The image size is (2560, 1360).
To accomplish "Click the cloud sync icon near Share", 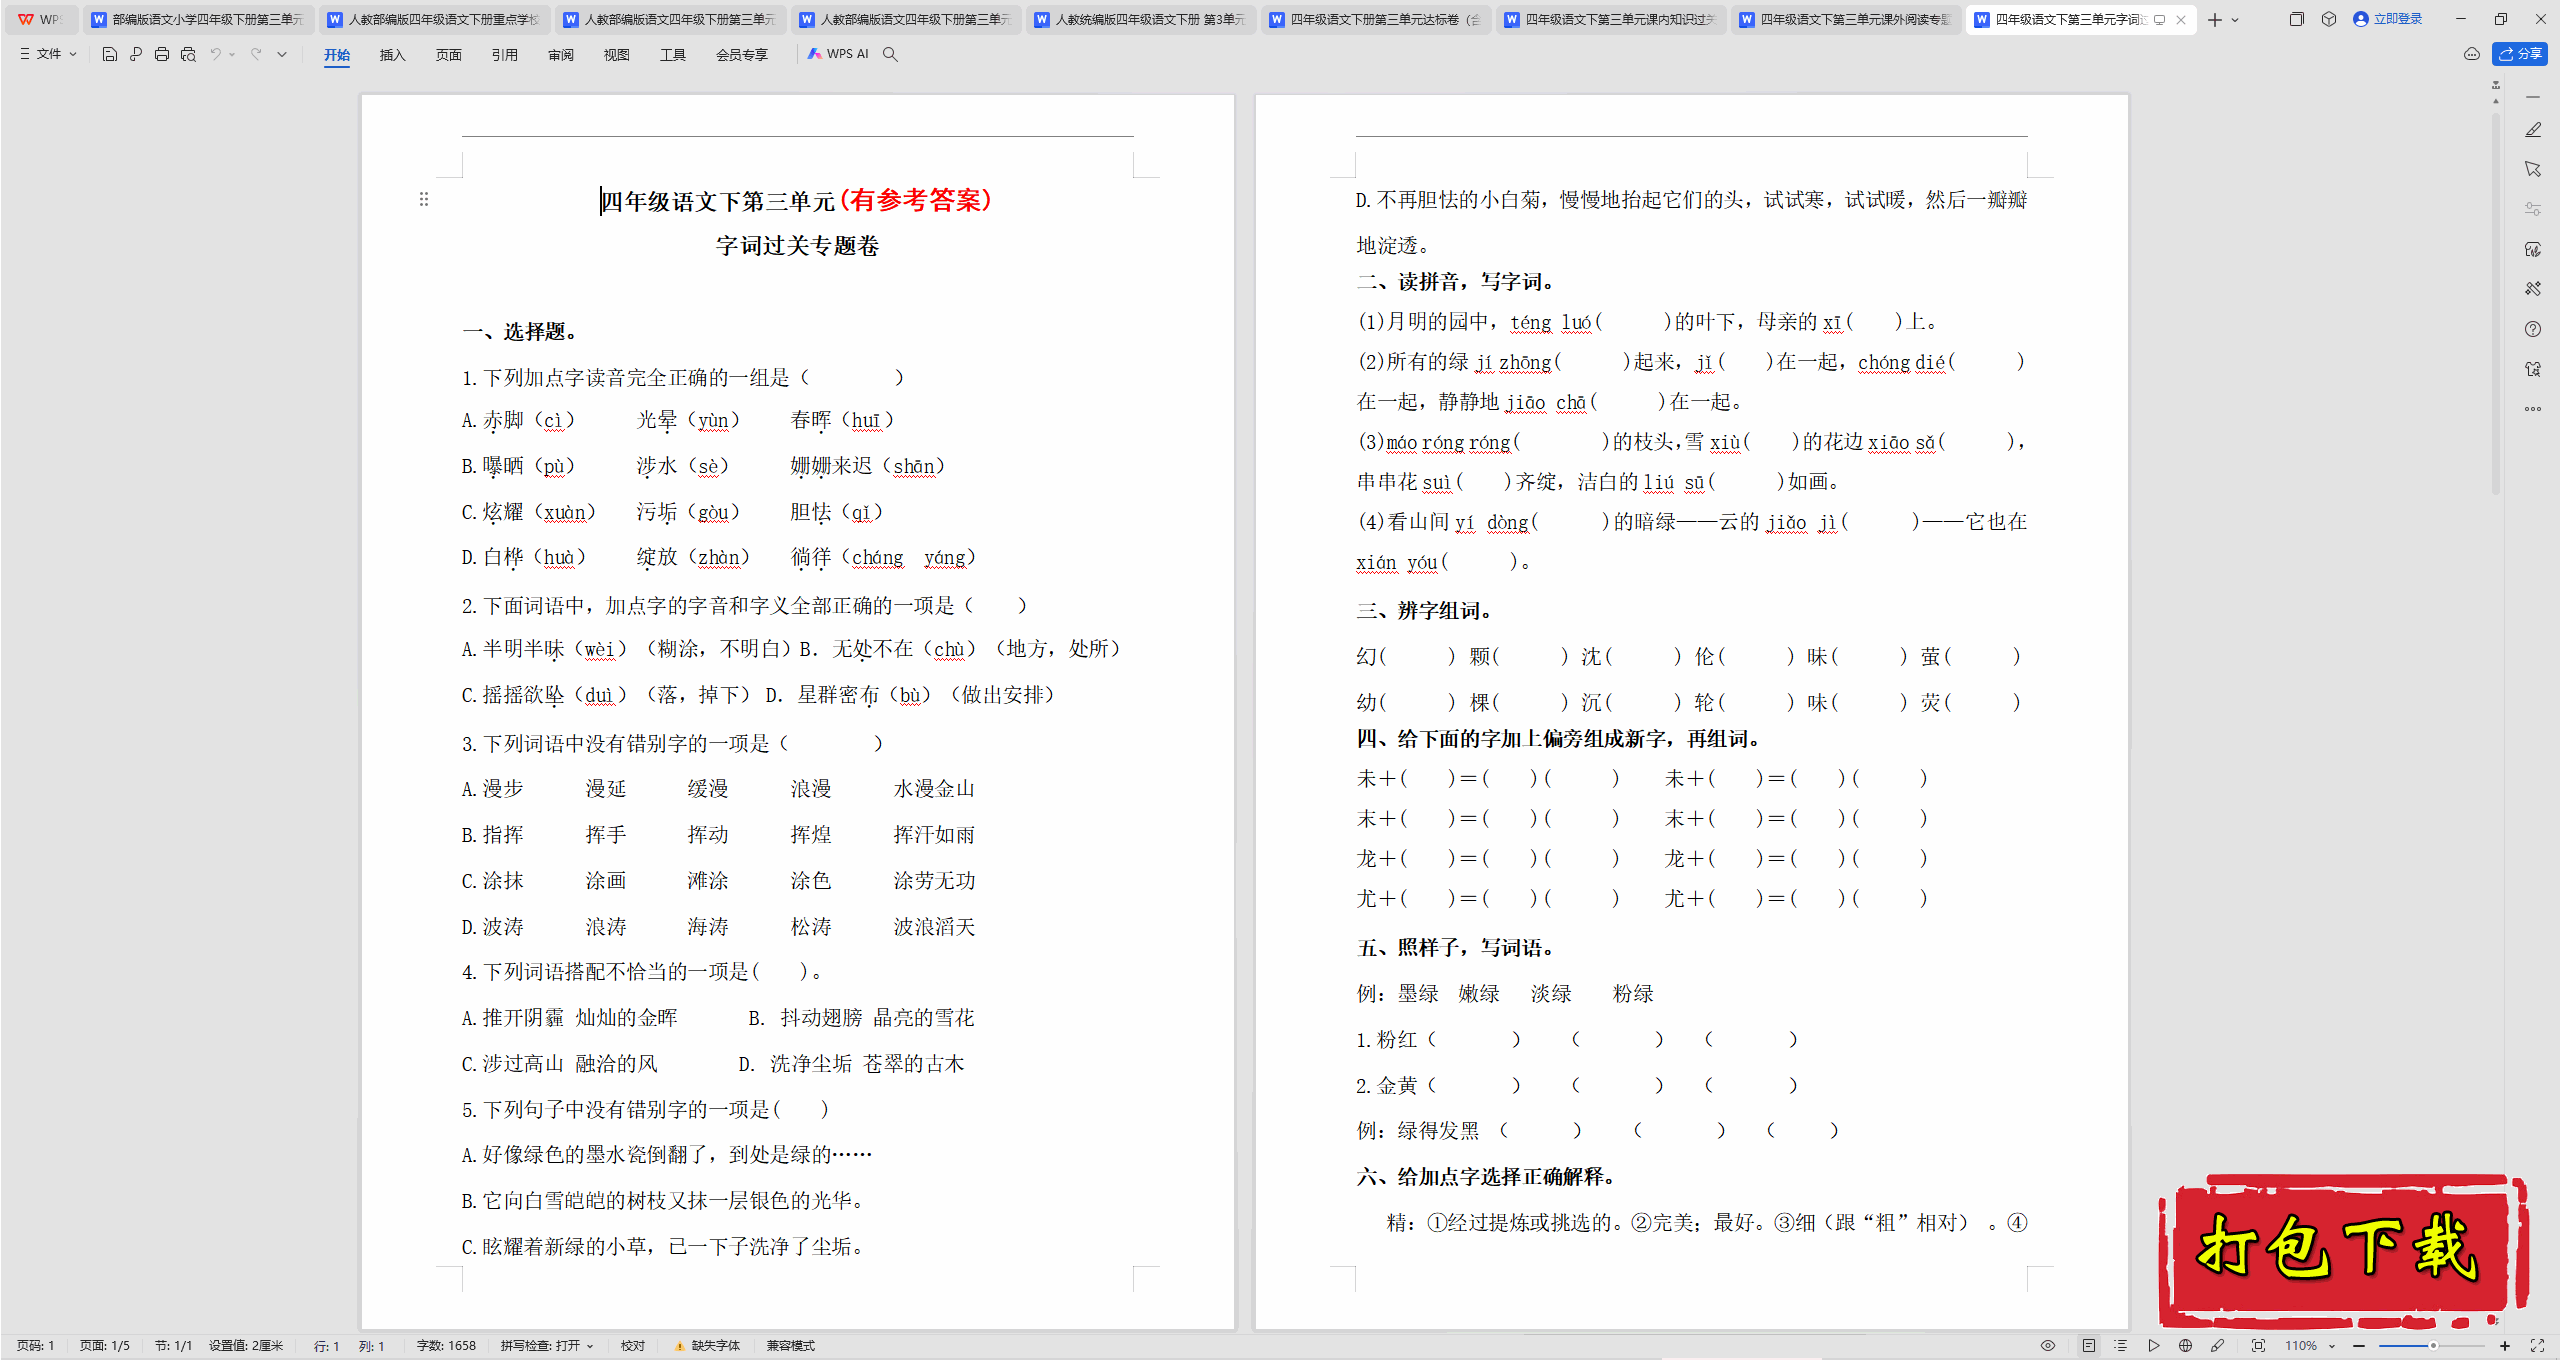I will click(2472, 54).
